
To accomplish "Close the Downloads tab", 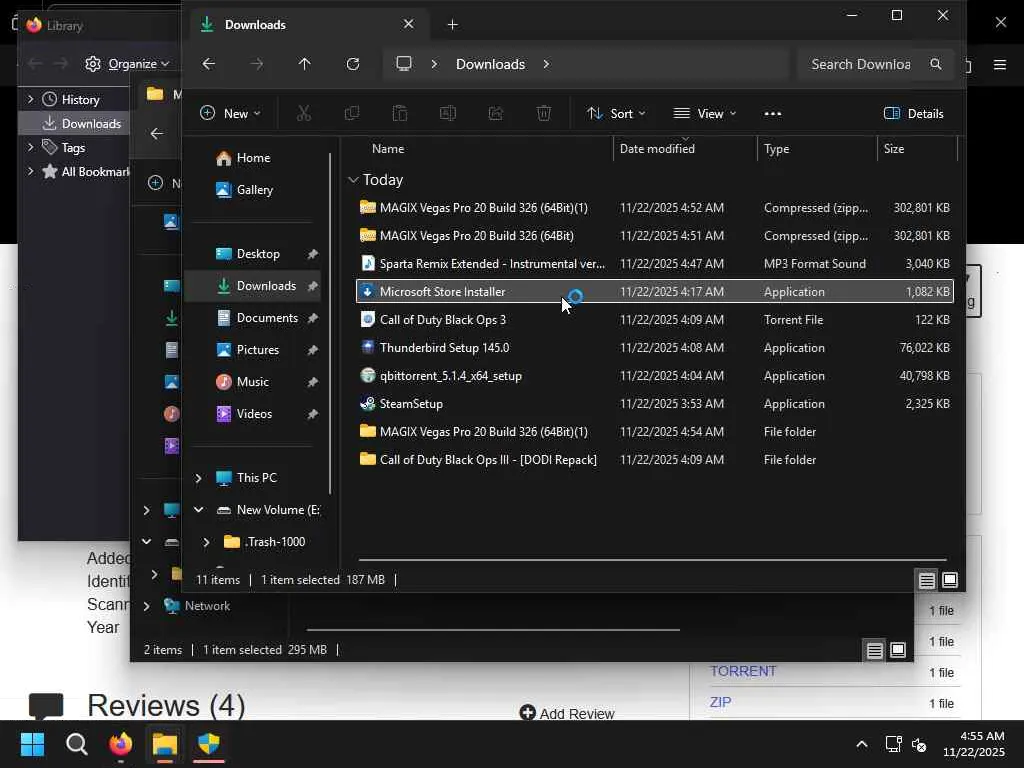I will coord(409,24).
